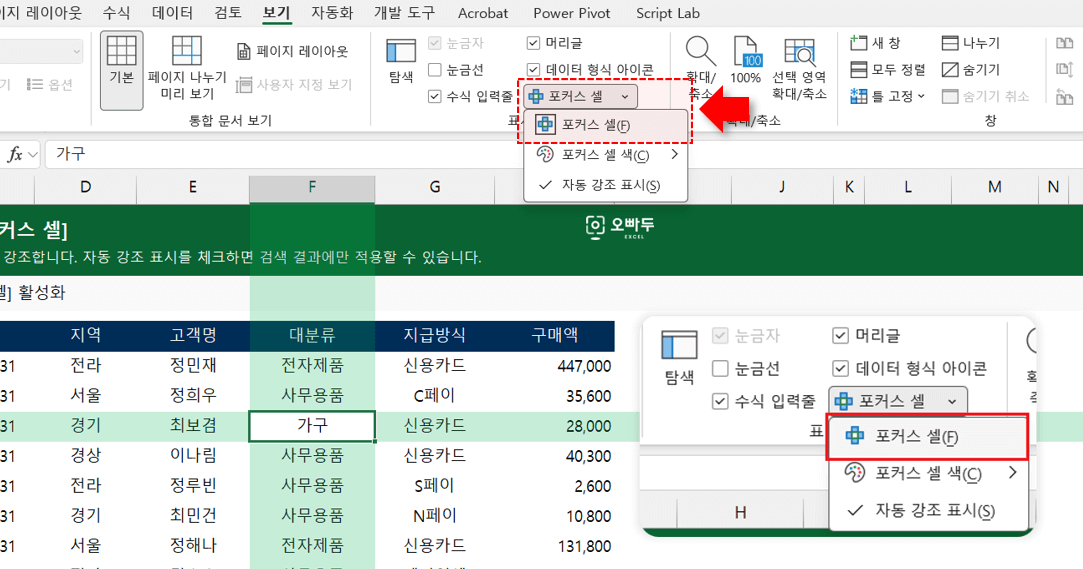This screenshot has width=1083, height=569.
Task: Click the 대분류 table header cell
Action: tap(312, 336)
